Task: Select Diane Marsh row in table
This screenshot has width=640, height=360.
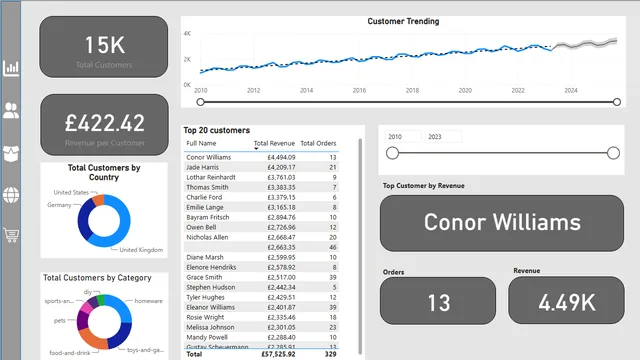Action: [x=261, y=257]
